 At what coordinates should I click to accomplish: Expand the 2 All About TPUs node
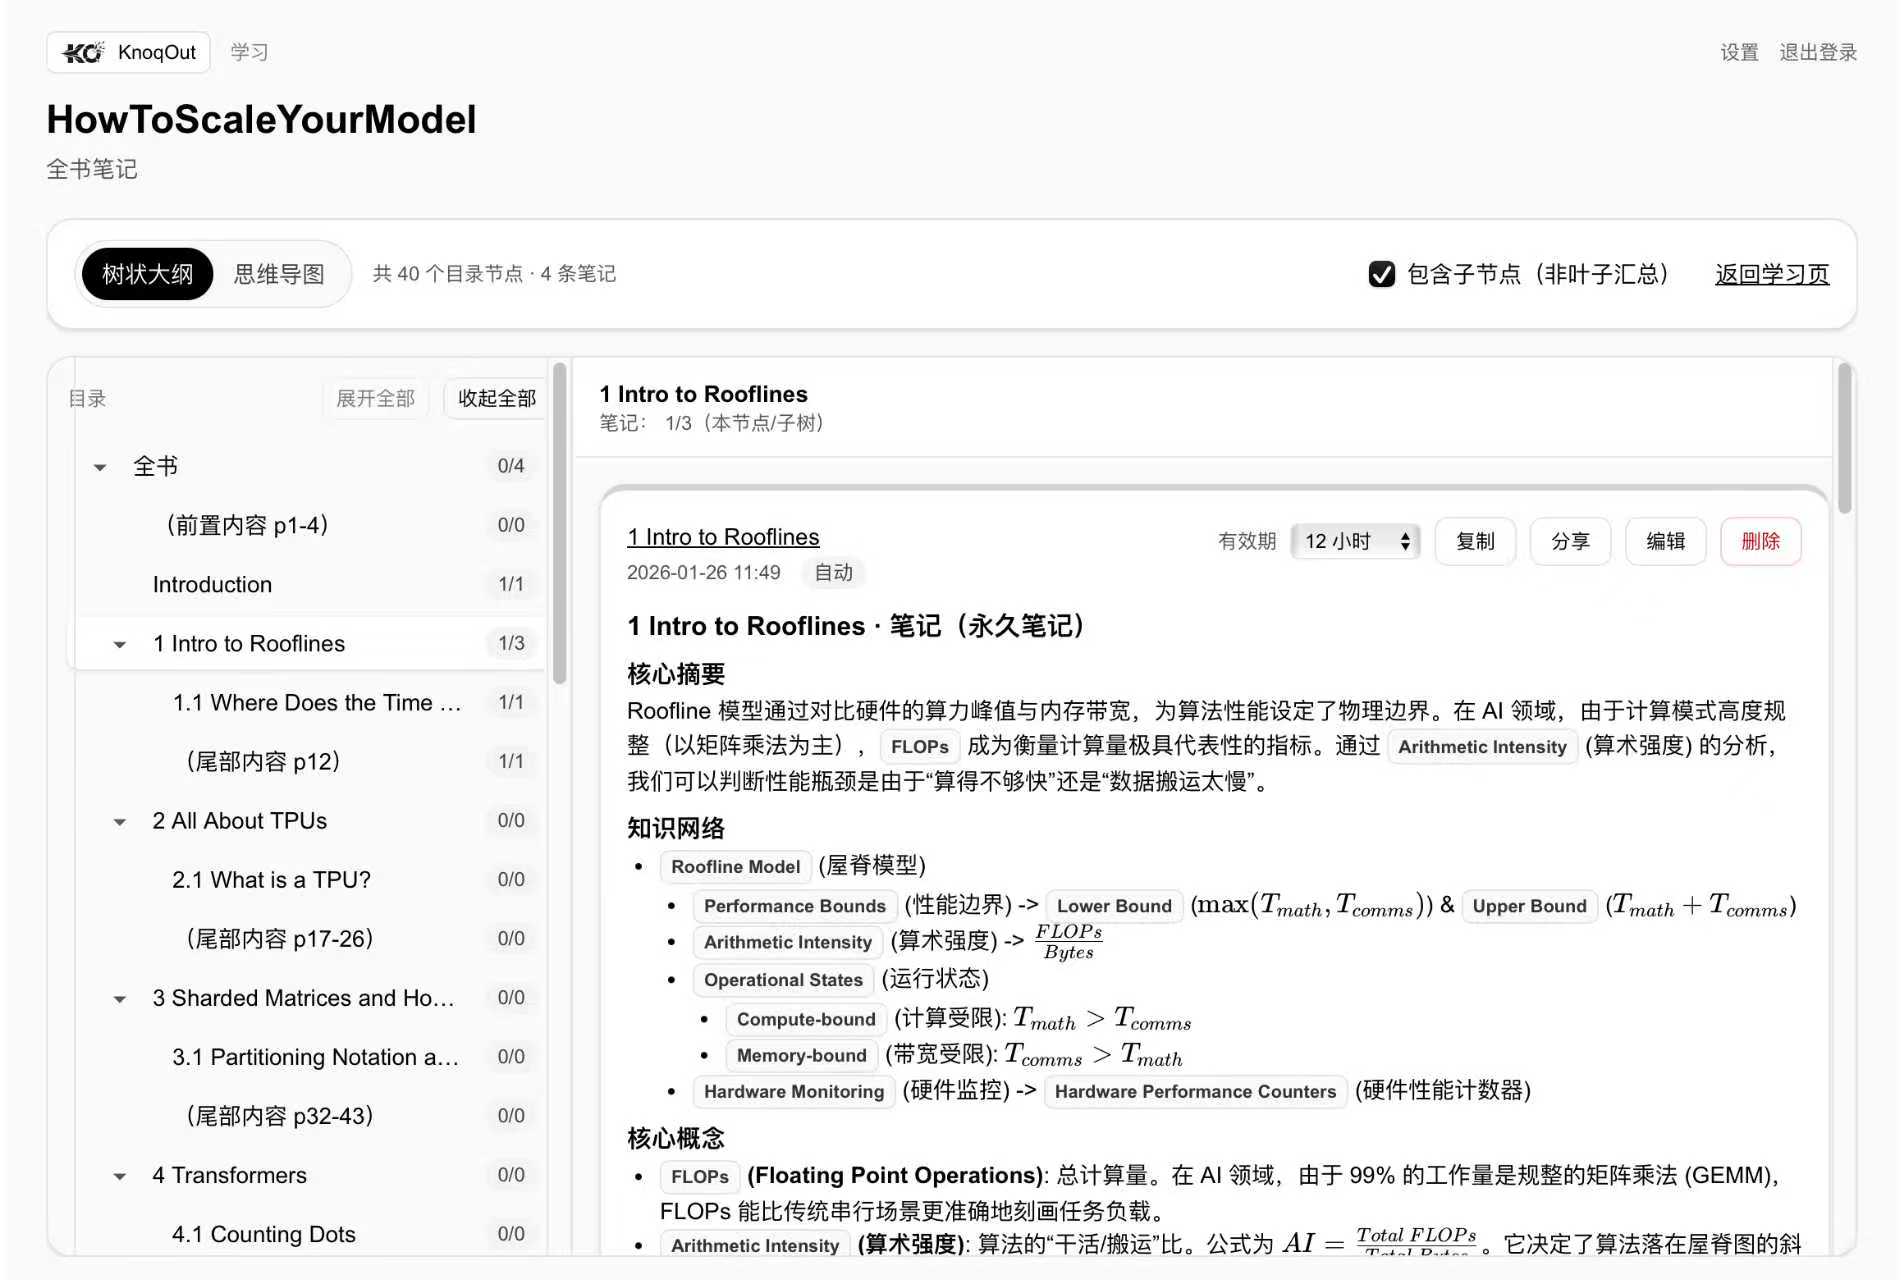(120, 821)
